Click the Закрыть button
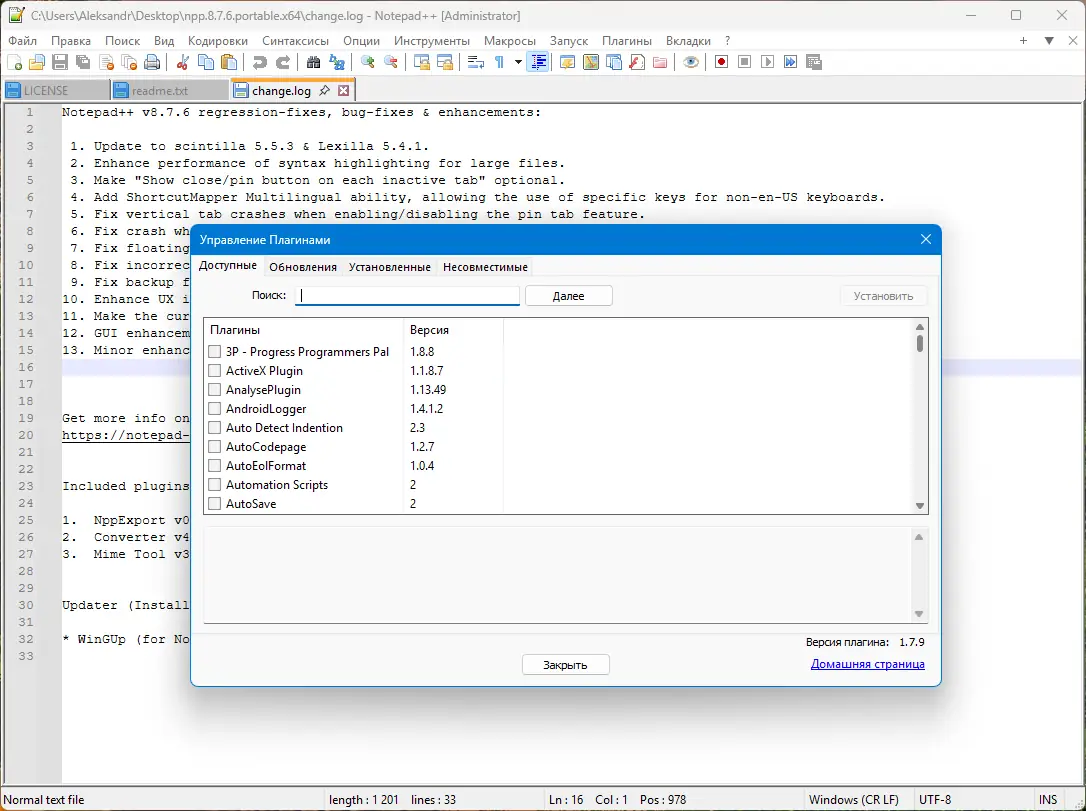The width and height of the screenshot is (1086, 811). [565, 663]
